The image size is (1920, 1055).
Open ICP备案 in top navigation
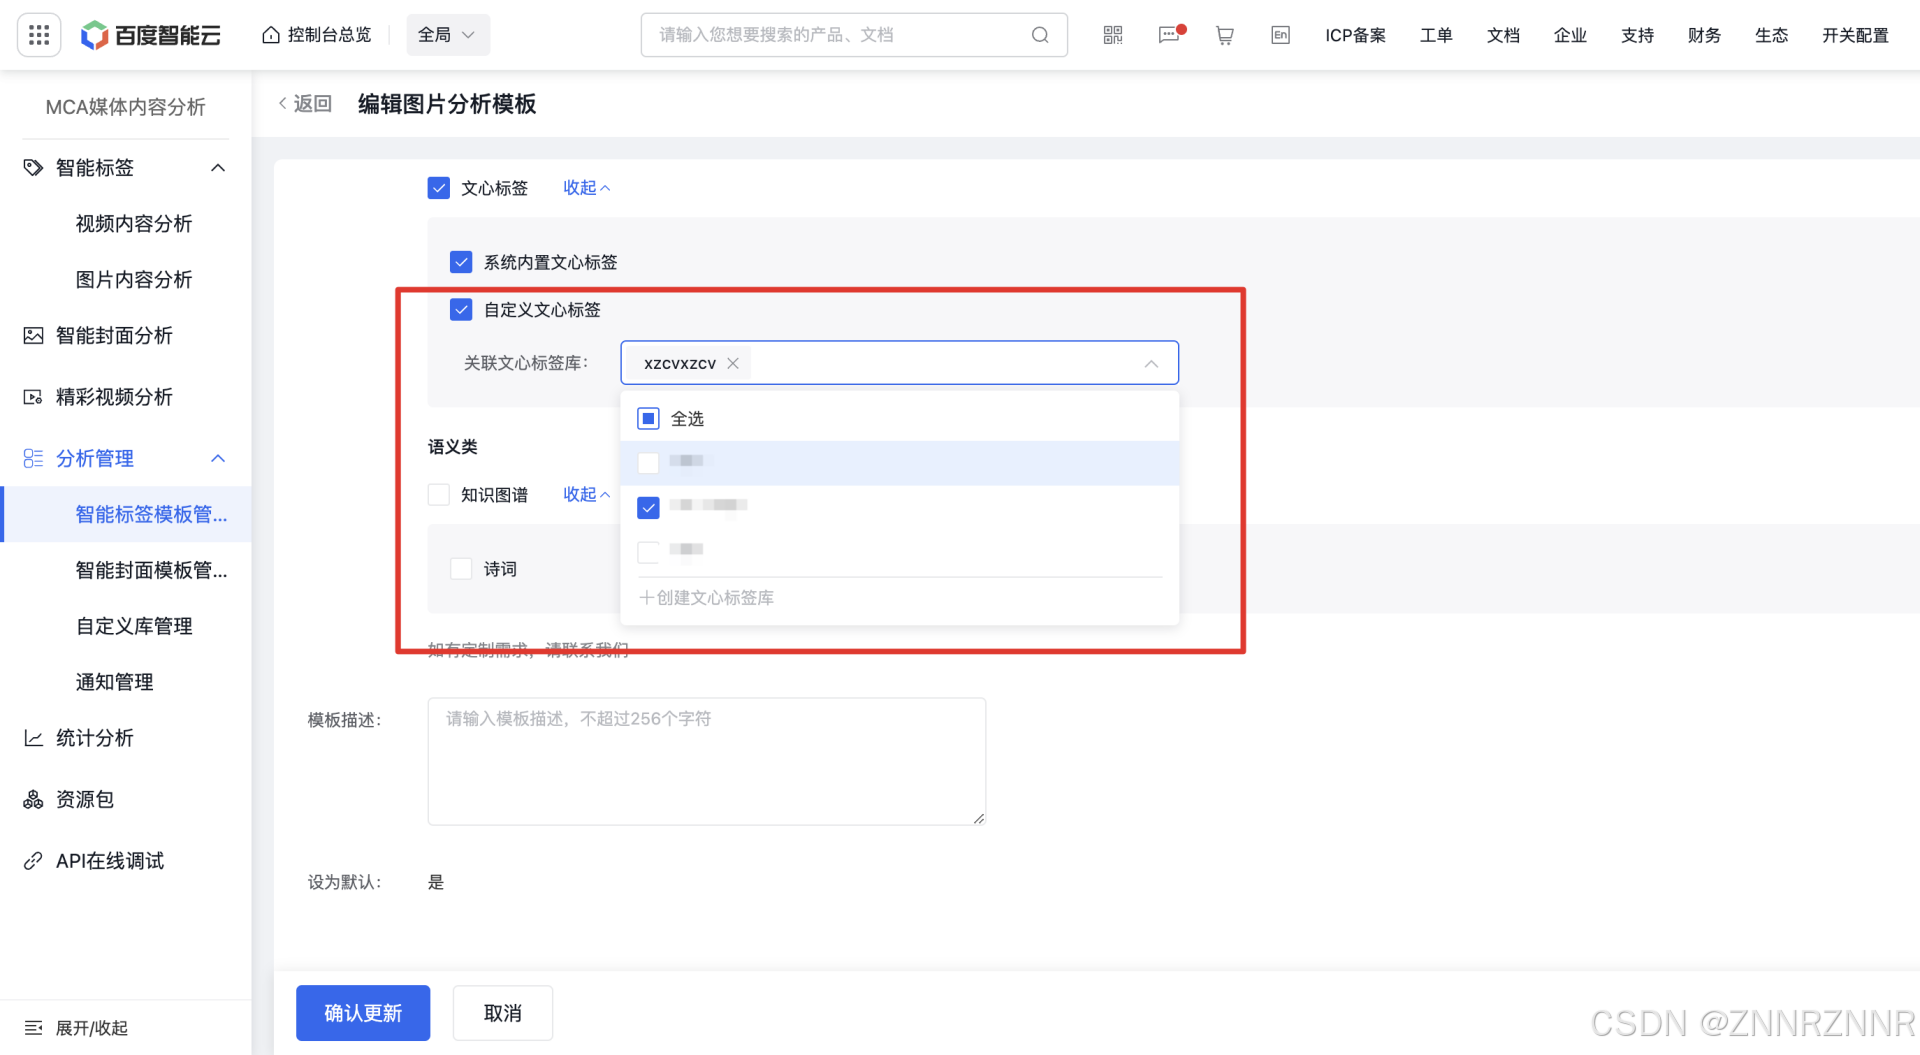click(x=1355, y=35)
